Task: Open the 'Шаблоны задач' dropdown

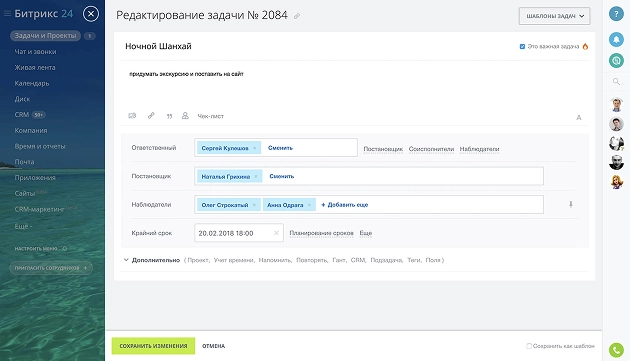Action: click(x=554, y=16)
